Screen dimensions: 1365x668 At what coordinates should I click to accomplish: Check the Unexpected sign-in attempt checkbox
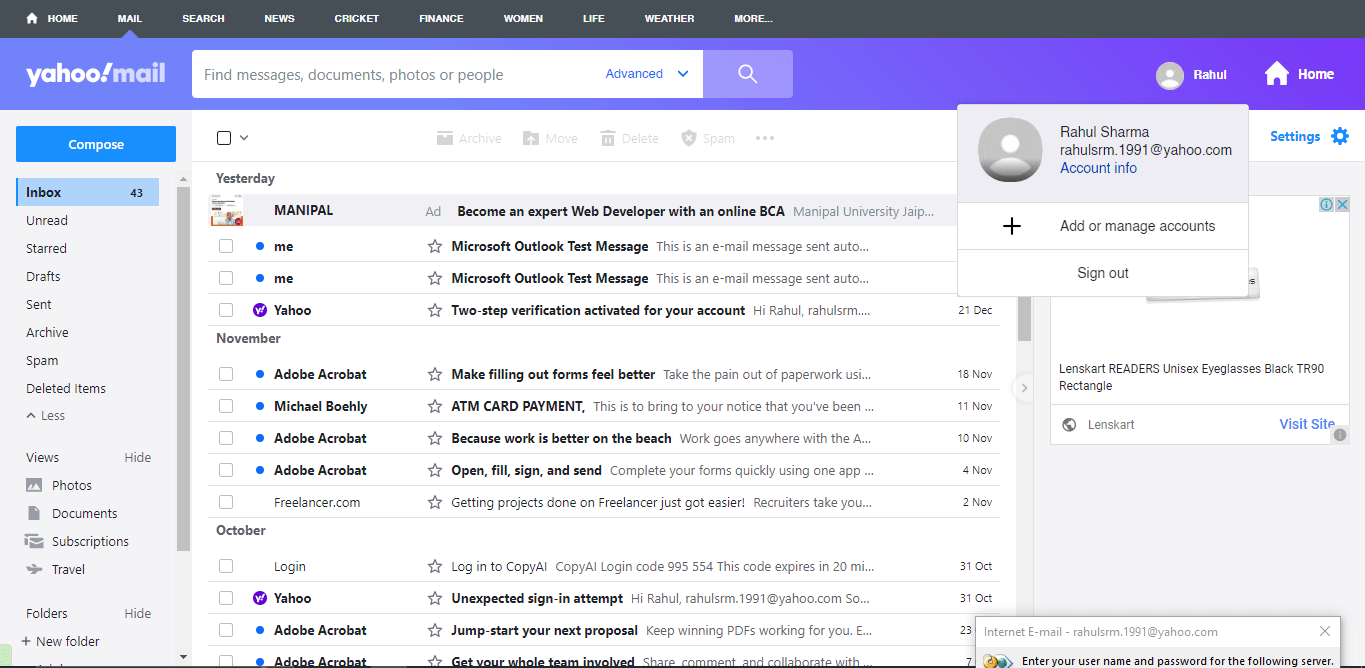(226, 598)
